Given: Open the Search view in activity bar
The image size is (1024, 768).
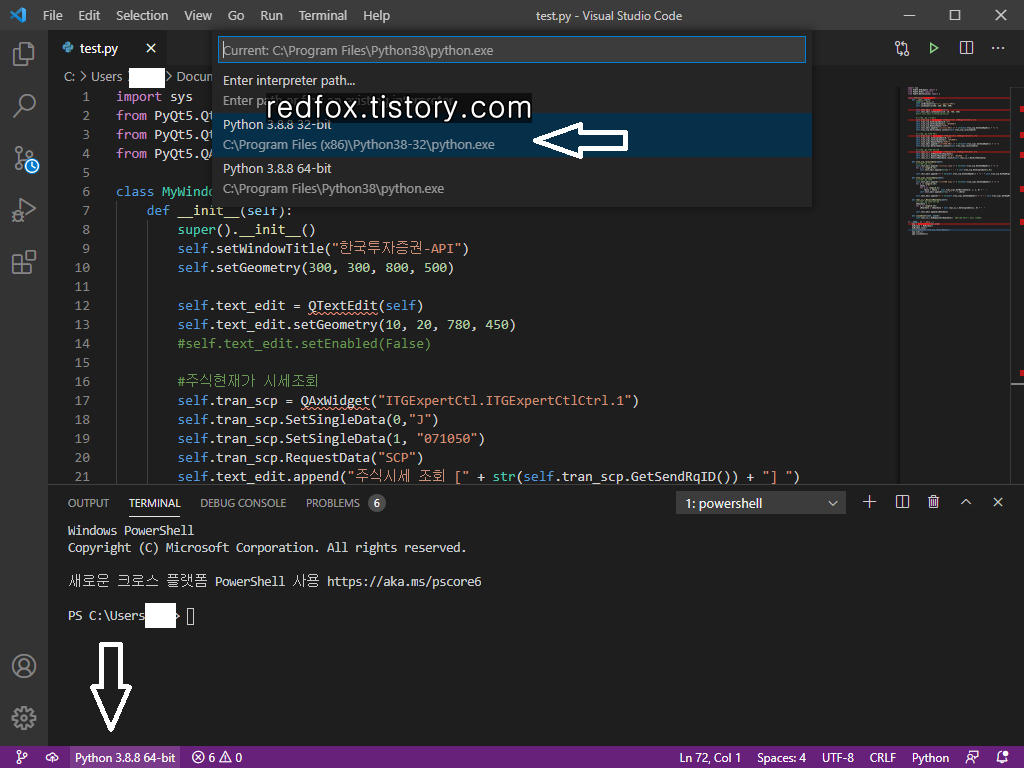Looking at the screenshot, I should click(24, 105).
